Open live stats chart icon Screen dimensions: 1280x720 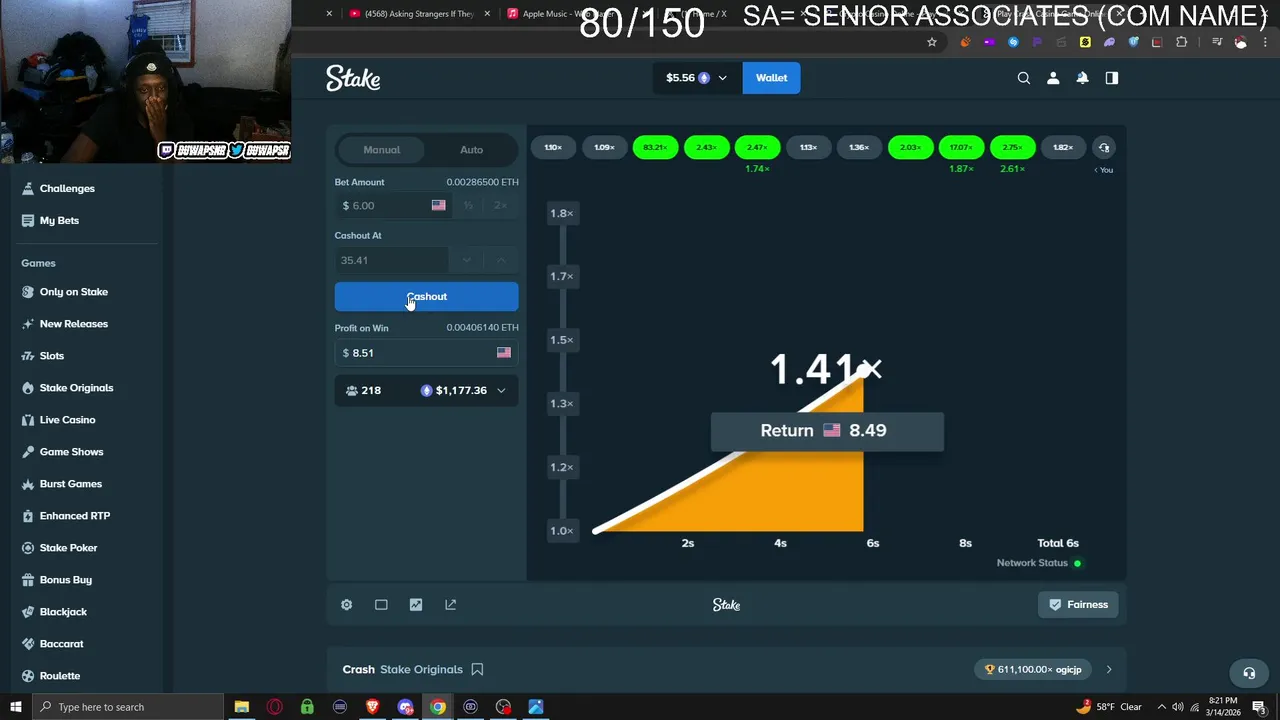pyautogui.click(x=416, y=605)
